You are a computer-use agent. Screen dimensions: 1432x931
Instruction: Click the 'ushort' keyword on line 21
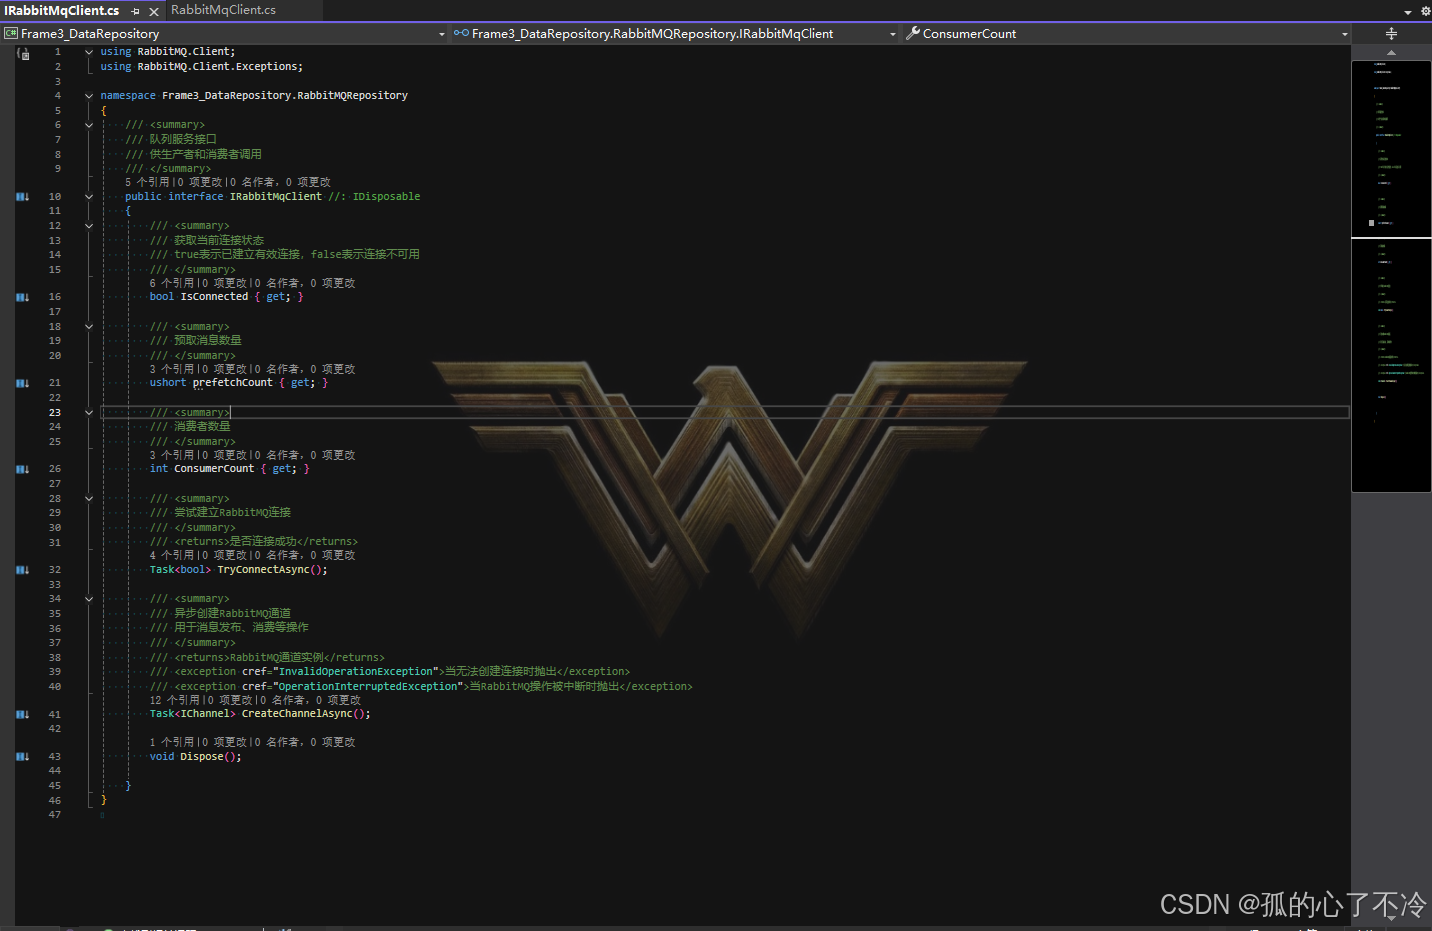(x=168, y=383)
